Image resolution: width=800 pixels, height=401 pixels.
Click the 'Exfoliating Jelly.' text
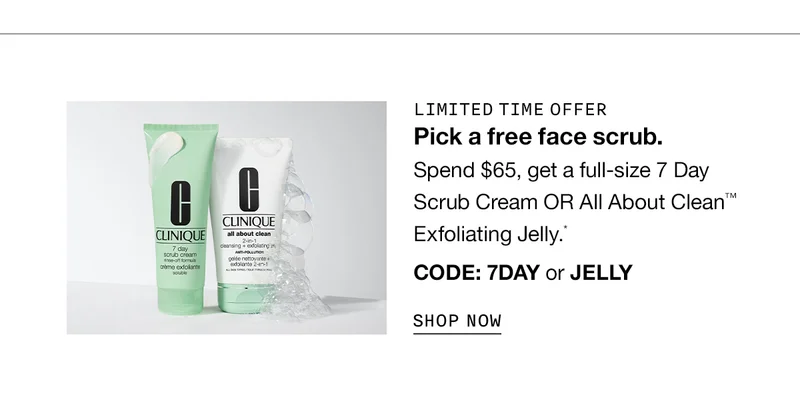[490, 235]
